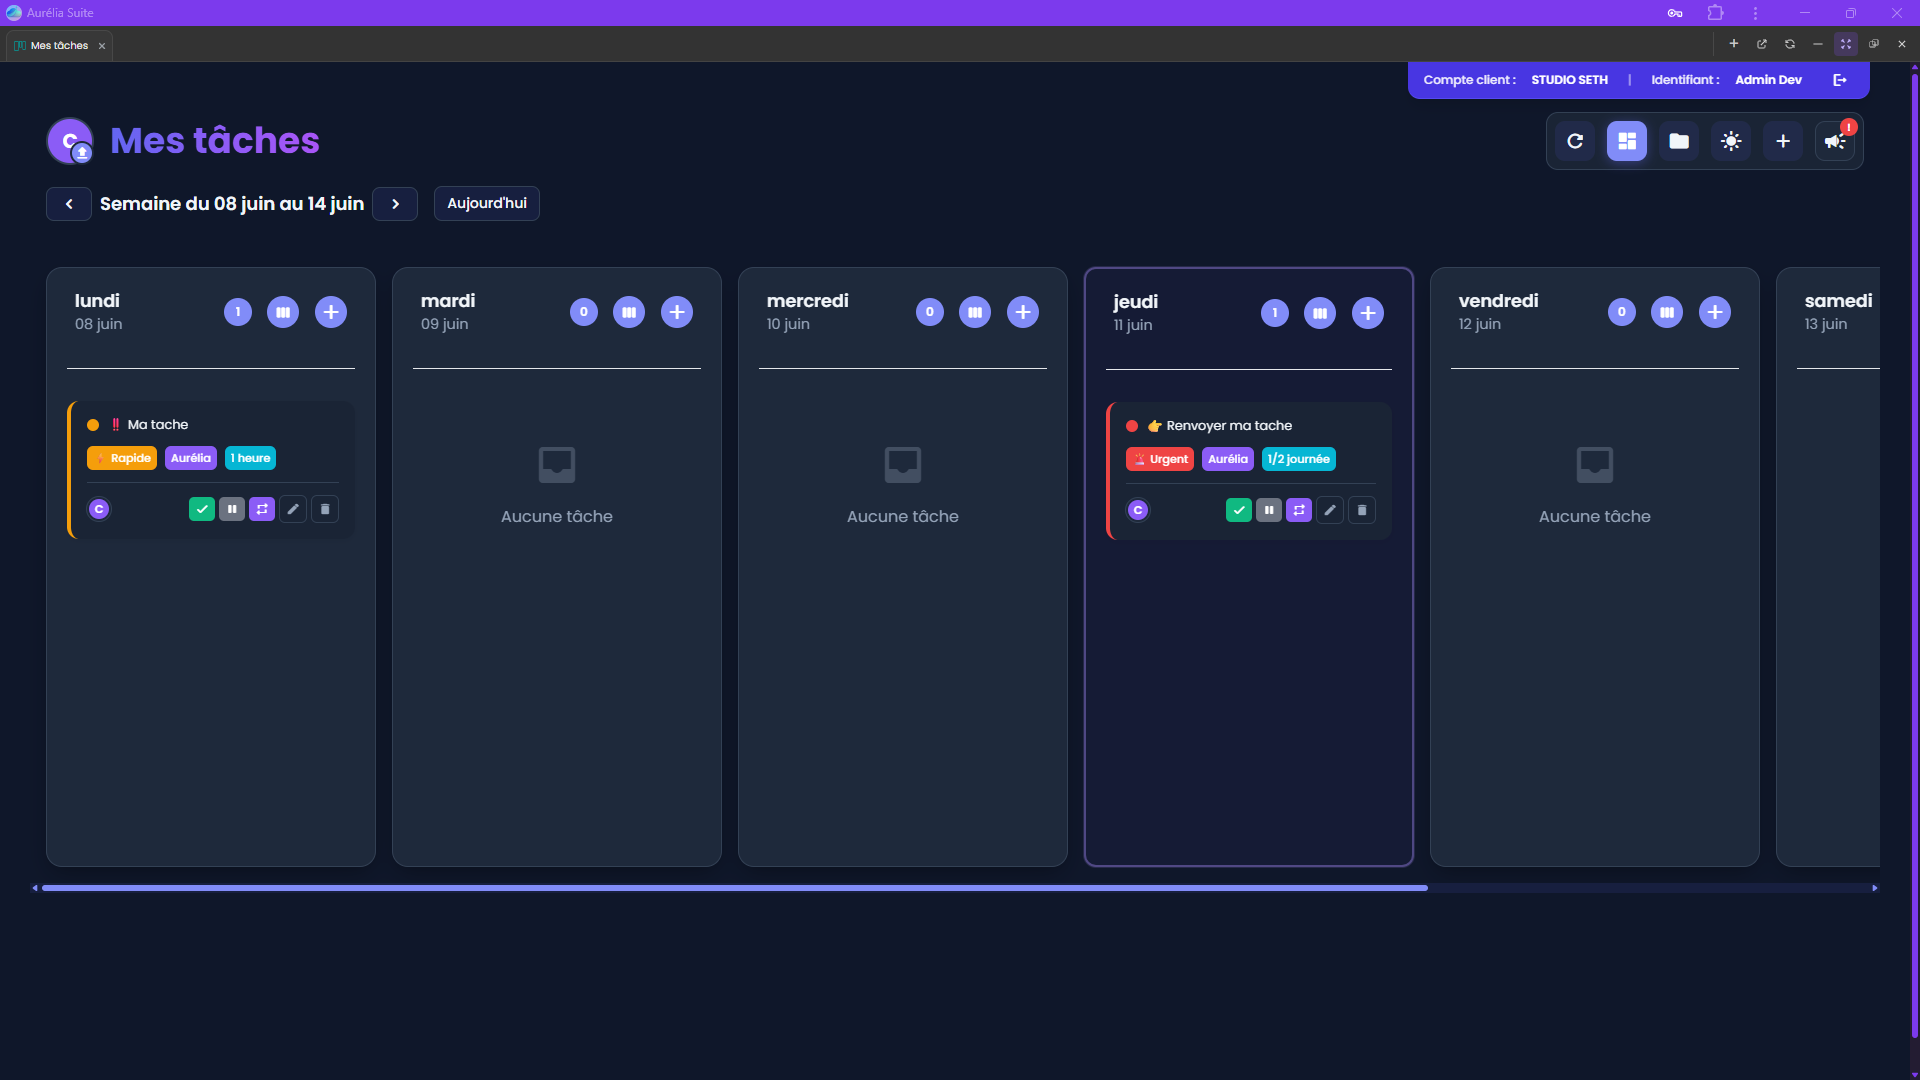Click the red status dot on Renvoyer ma tache
This screenshot has height=1080, width=1920.
click(x=1132, y=426)
